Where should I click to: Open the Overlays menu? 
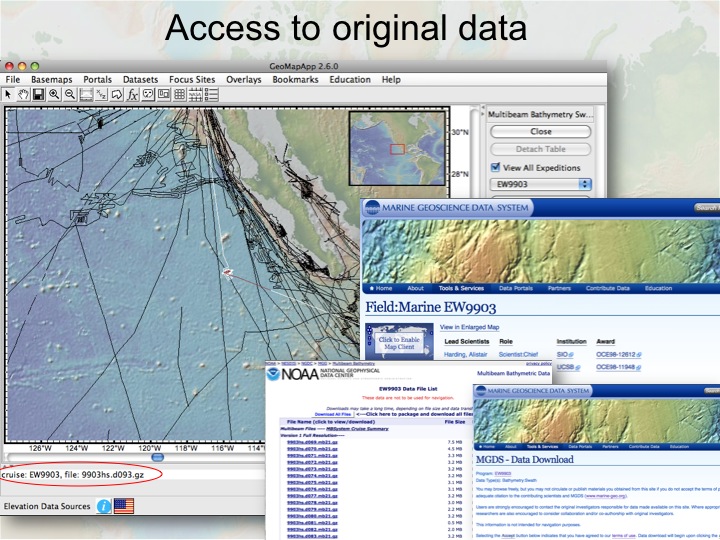243,79
